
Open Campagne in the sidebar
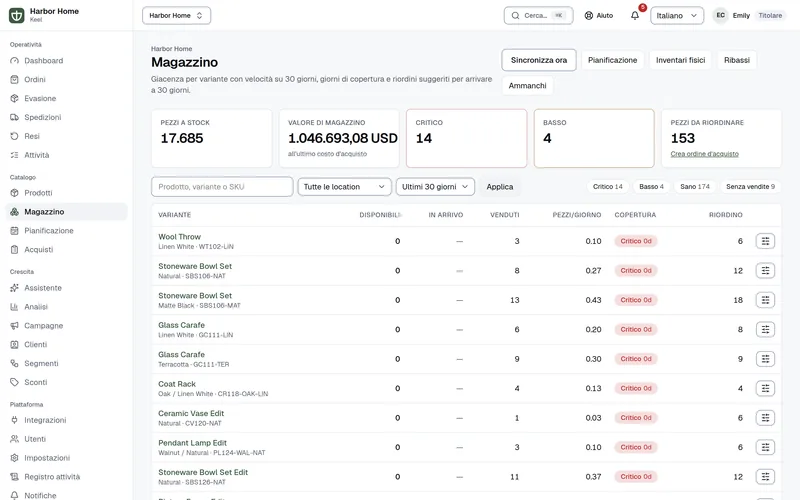click(66, 326)
